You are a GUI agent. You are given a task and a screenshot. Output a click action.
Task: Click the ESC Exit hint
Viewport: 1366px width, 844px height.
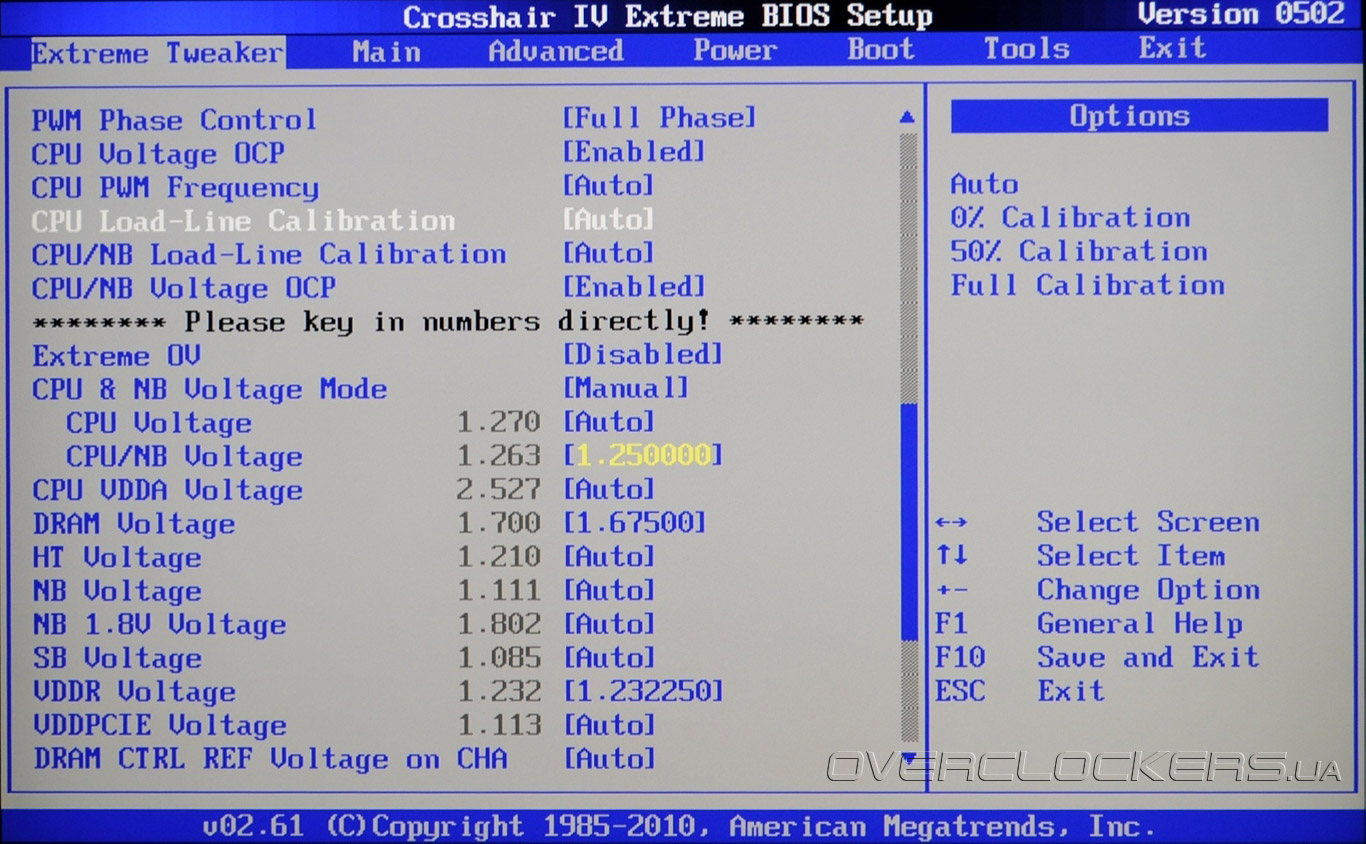coord(1020,691)
